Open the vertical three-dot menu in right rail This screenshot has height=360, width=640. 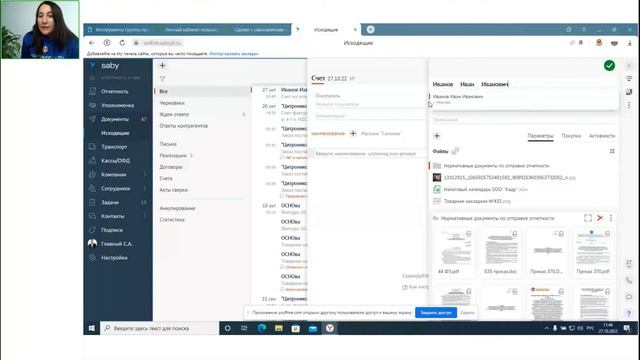(629, 105)
